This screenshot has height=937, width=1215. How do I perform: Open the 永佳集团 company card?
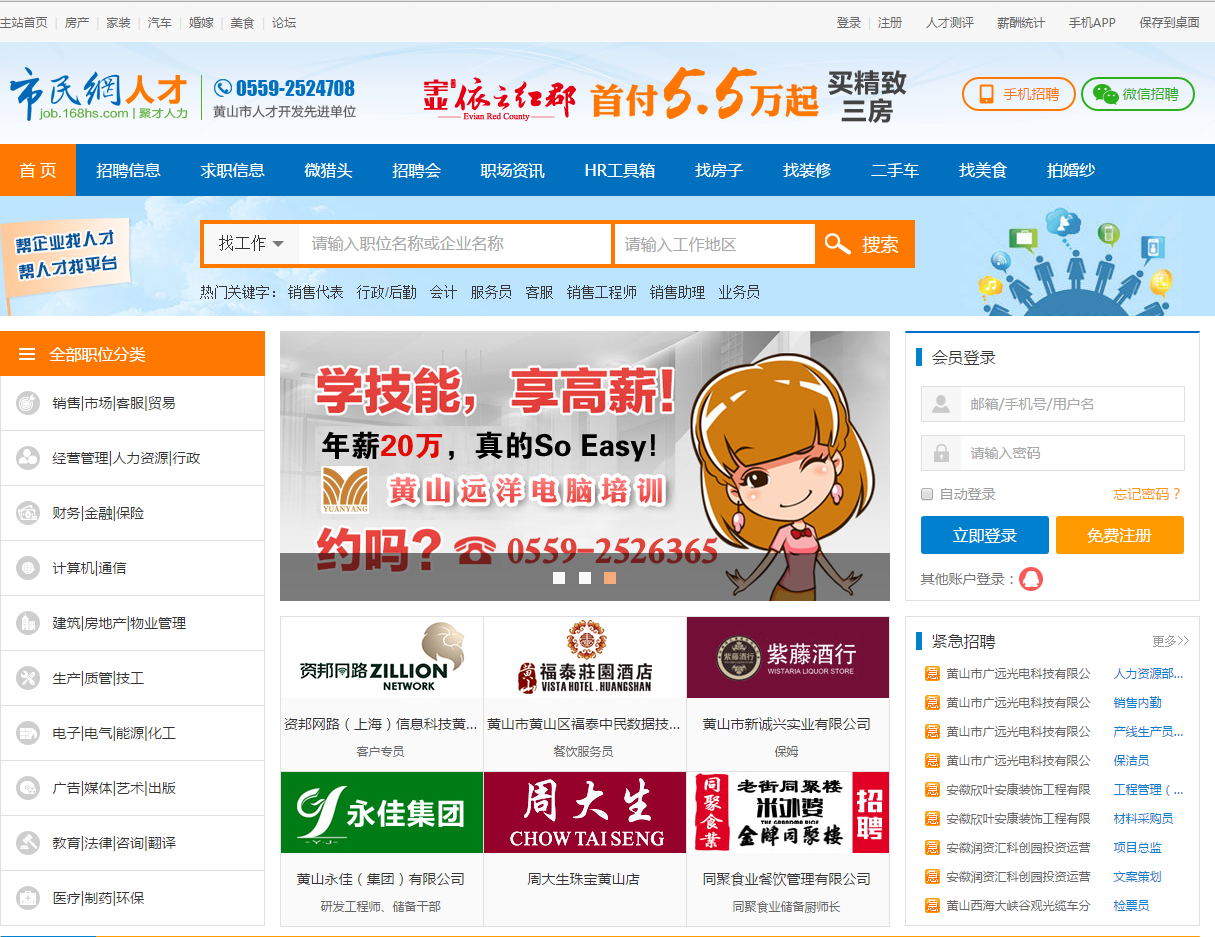(x=382, y=849)
